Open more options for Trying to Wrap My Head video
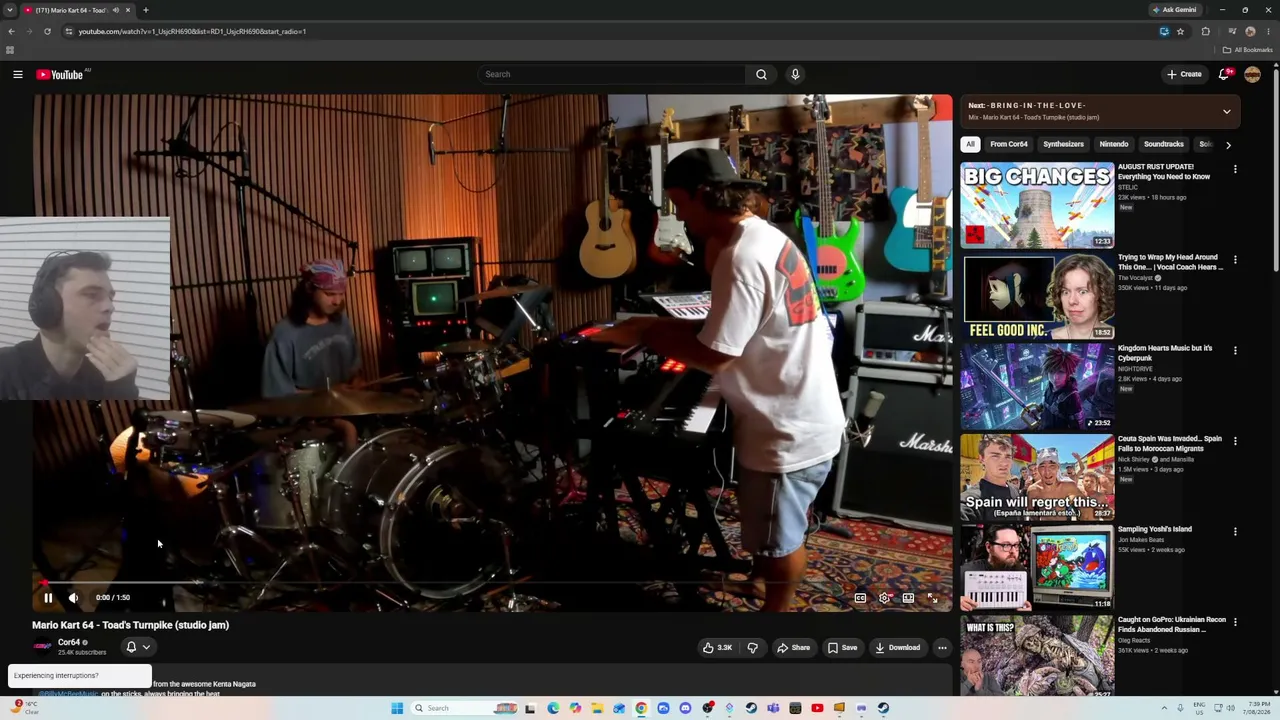 (1235, 260)
